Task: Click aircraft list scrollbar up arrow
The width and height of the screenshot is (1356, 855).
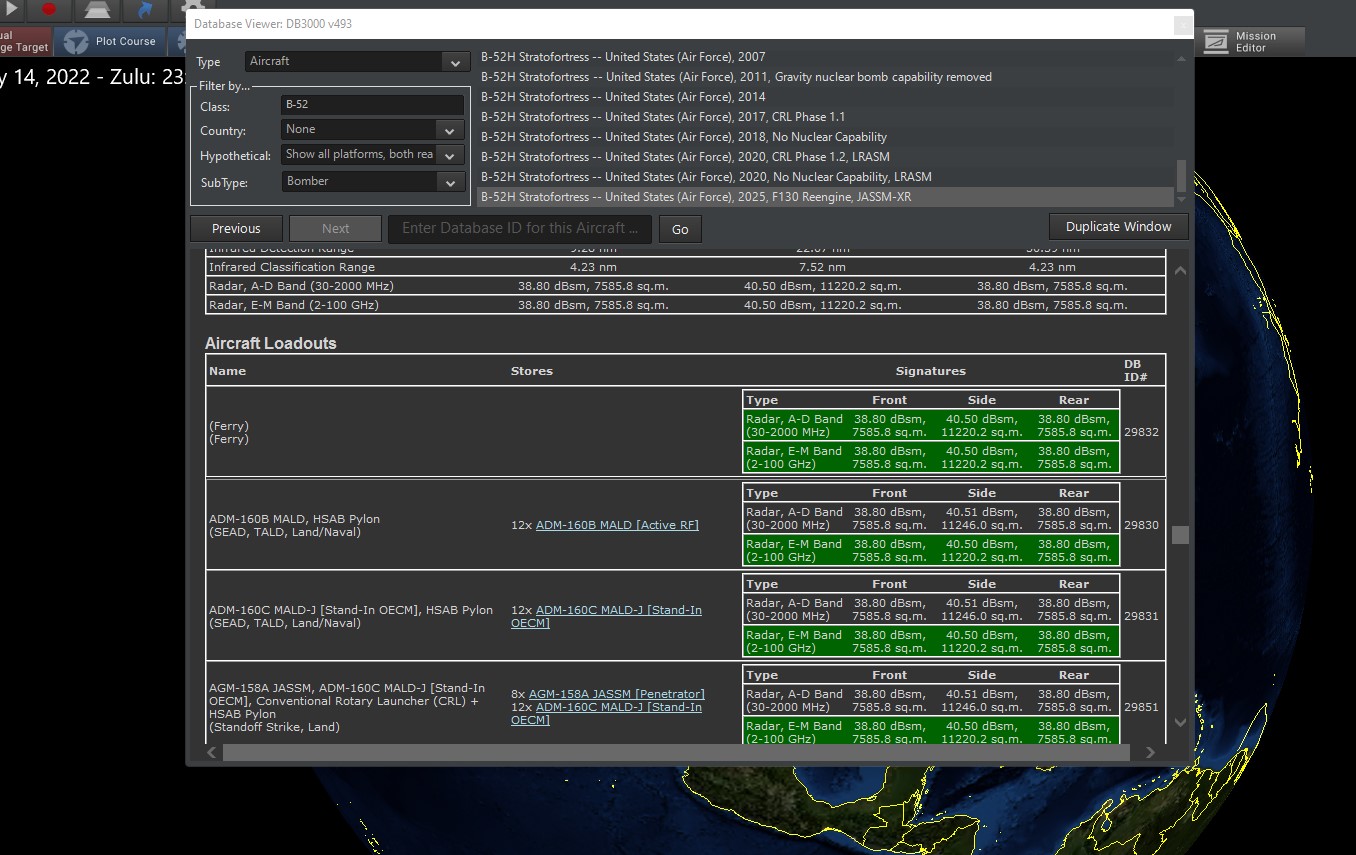Action: 1182,58
